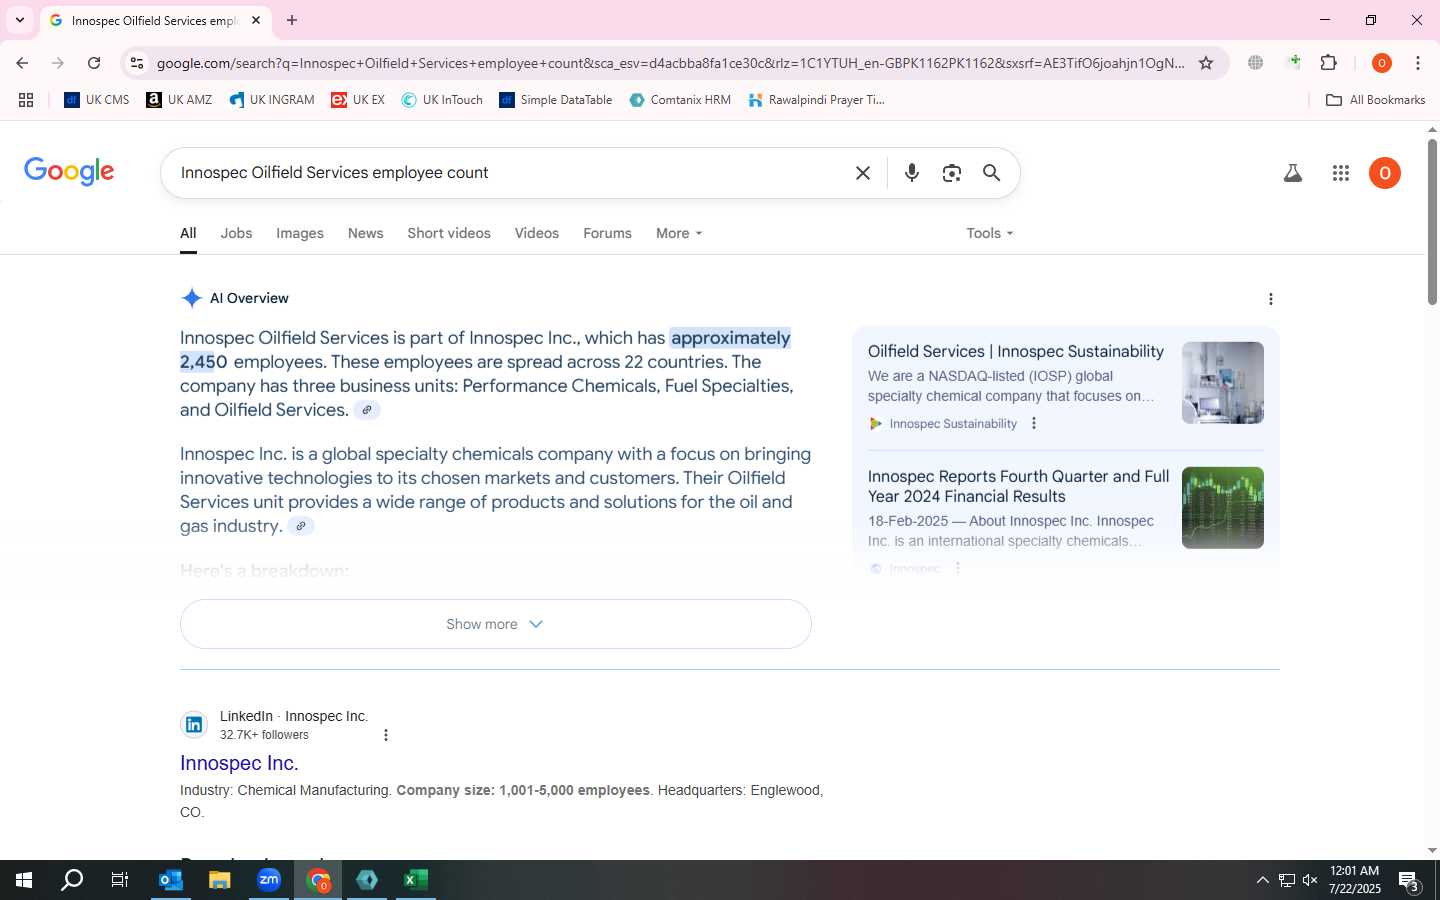Viewport: 1440px width, 900px height.
Task: Clear the search query with X
Action: pos(863,173)
